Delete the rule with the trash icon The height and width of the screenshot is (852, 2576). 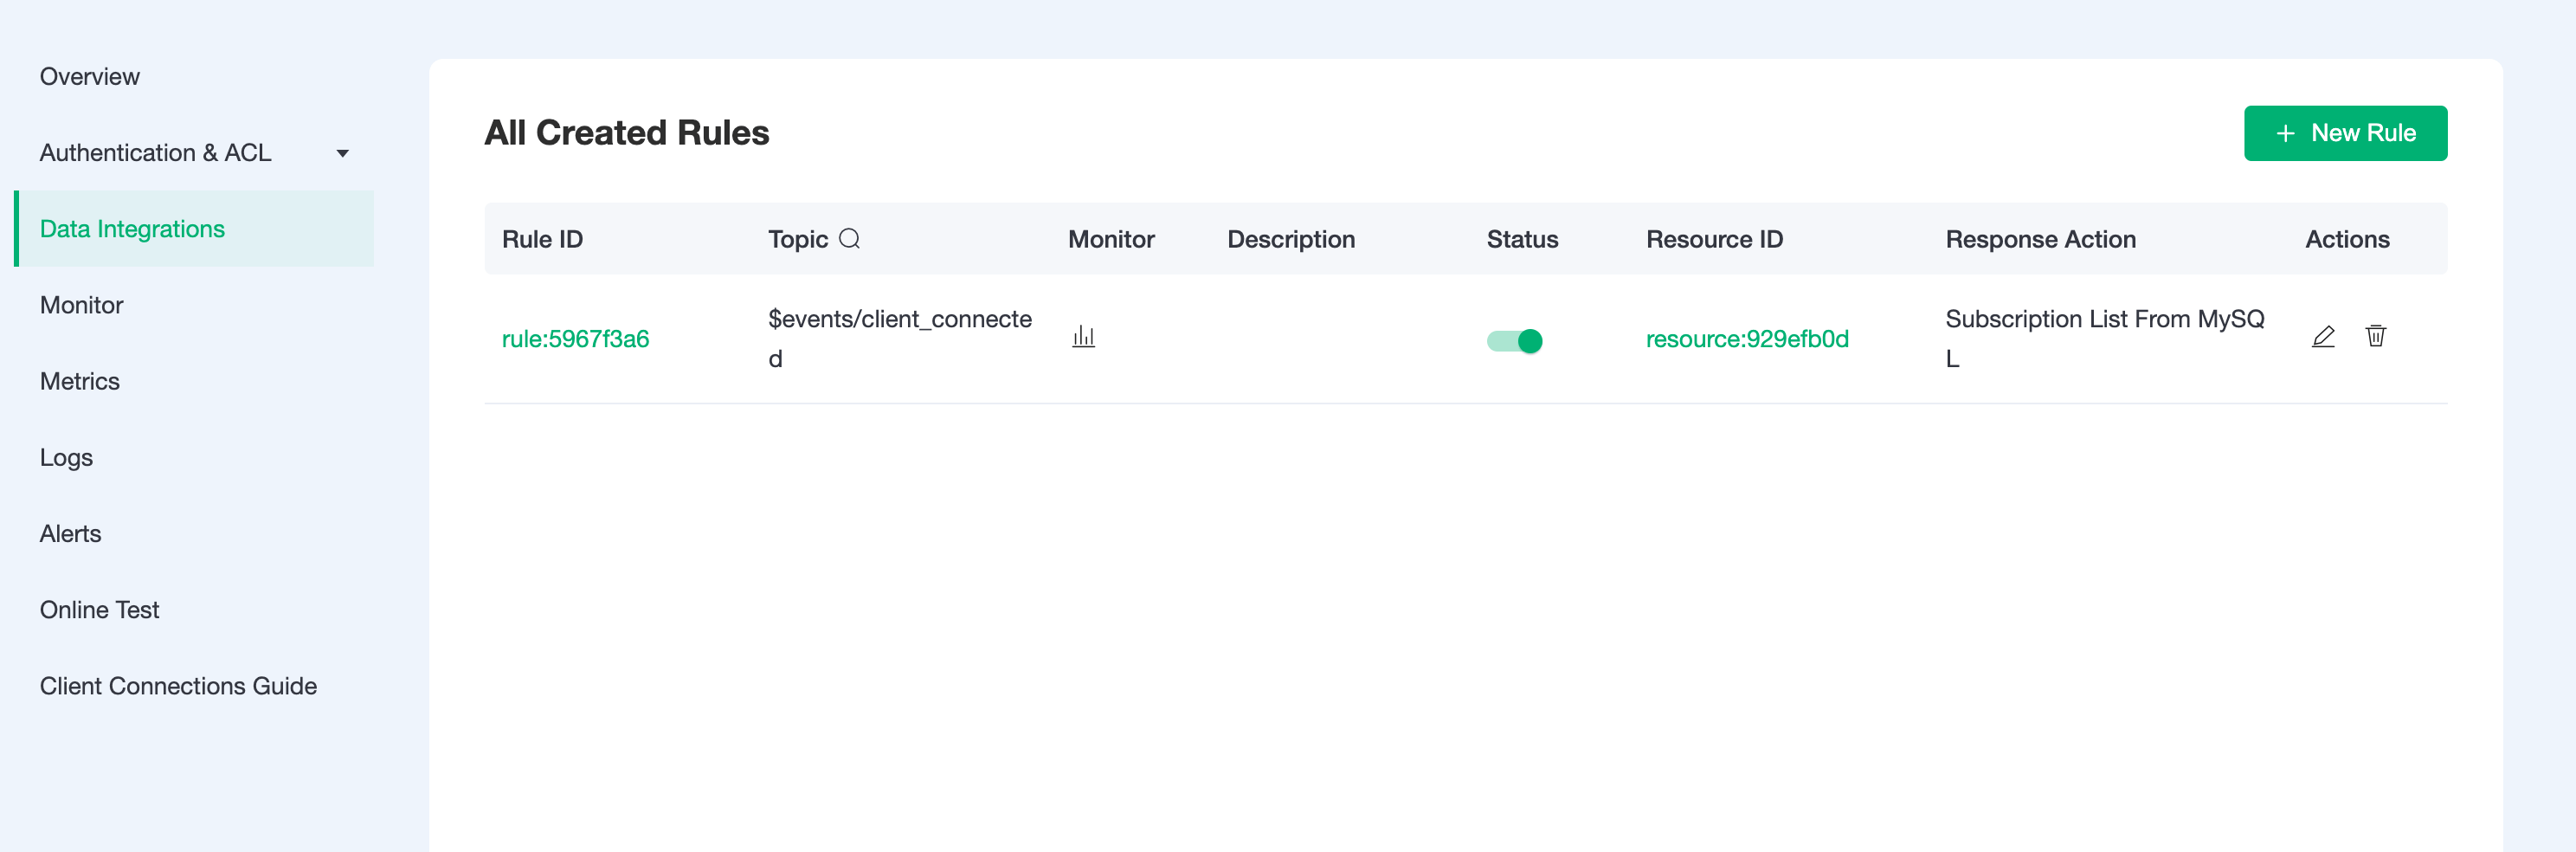[2375, 337]
